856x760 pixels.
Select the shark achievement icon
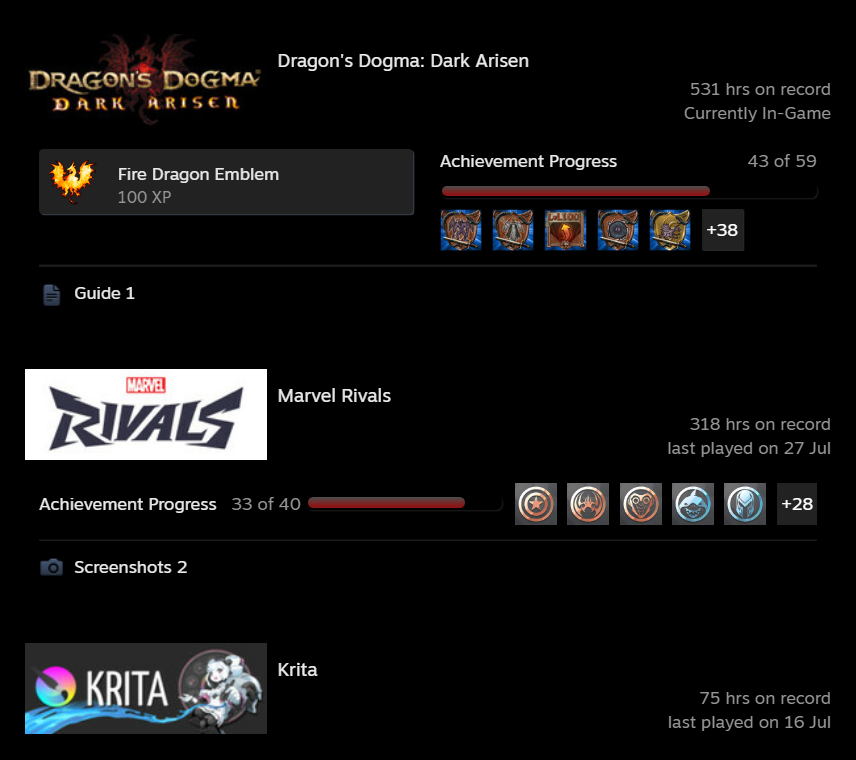pyautogui.click(x=693, y=503)
